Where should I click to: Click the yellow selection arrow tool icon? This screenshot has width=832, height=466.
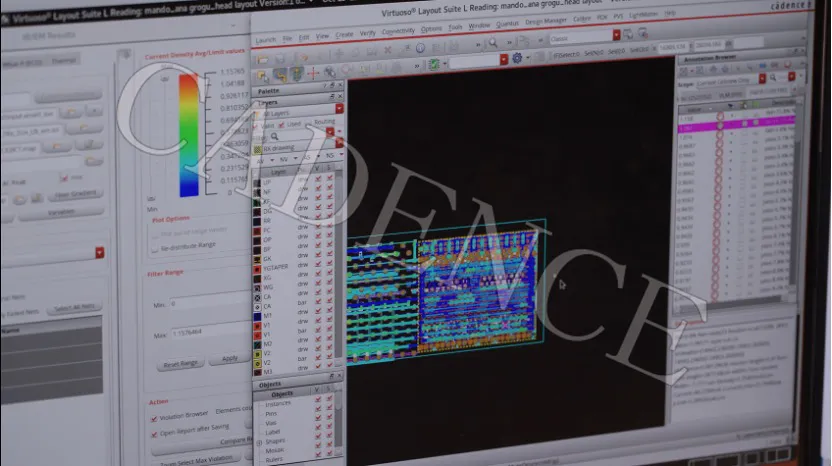coord(263,77)
